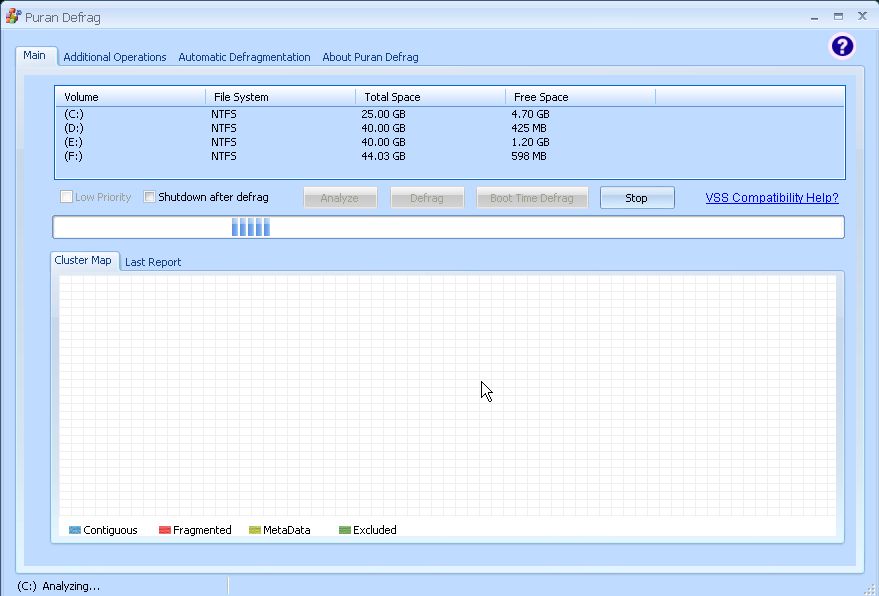Image resolution: width=879 pixels, height=596 pixels.
Task: Click the Volume column header
Action: 130,97
